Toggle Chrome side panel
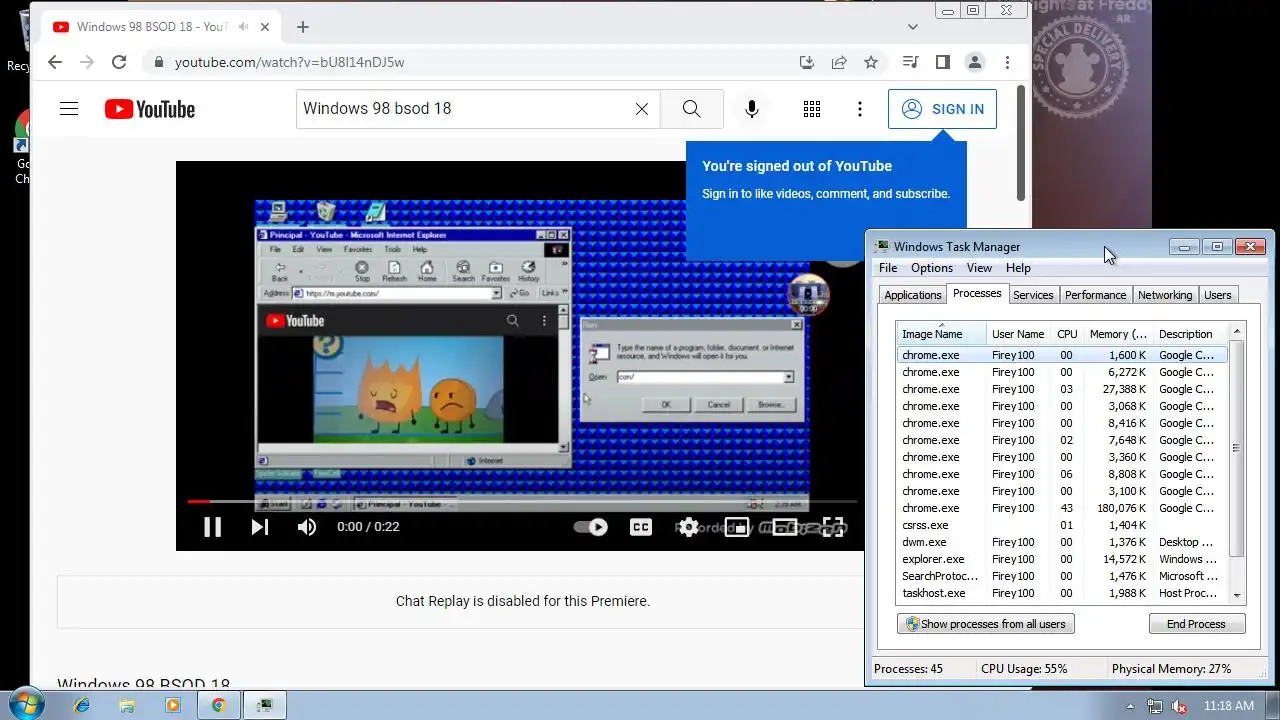The width and height of the screenshot is (1280, 720). 942,62
